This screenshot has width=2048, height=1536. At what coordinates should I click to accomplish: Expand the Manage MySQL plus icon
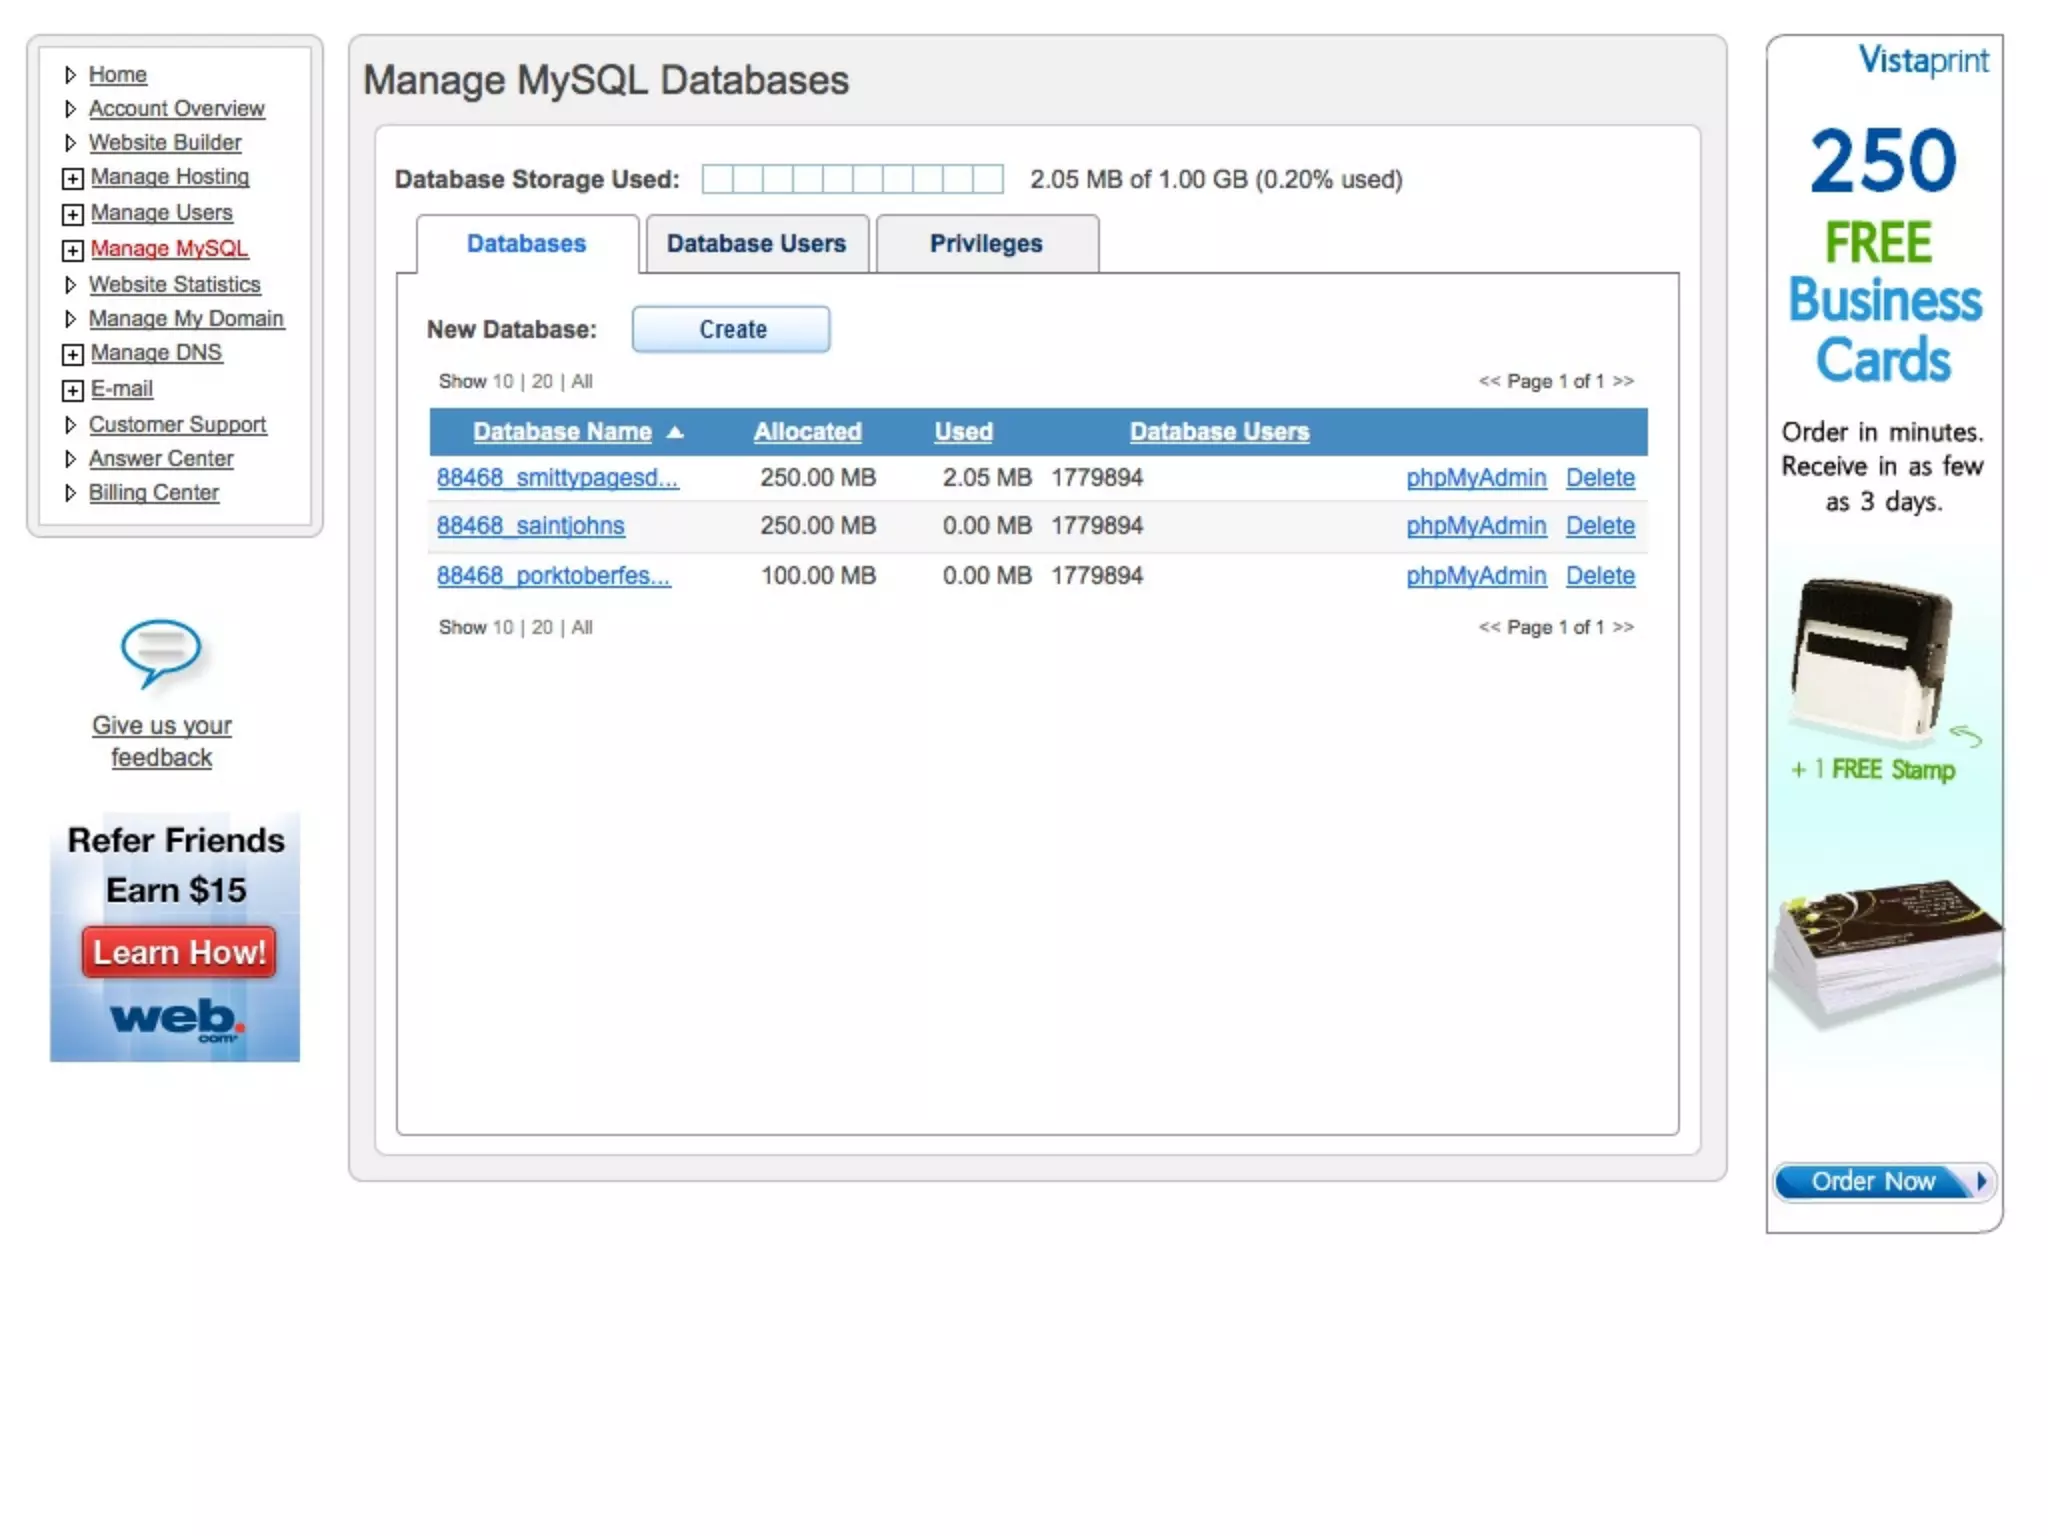72,250
